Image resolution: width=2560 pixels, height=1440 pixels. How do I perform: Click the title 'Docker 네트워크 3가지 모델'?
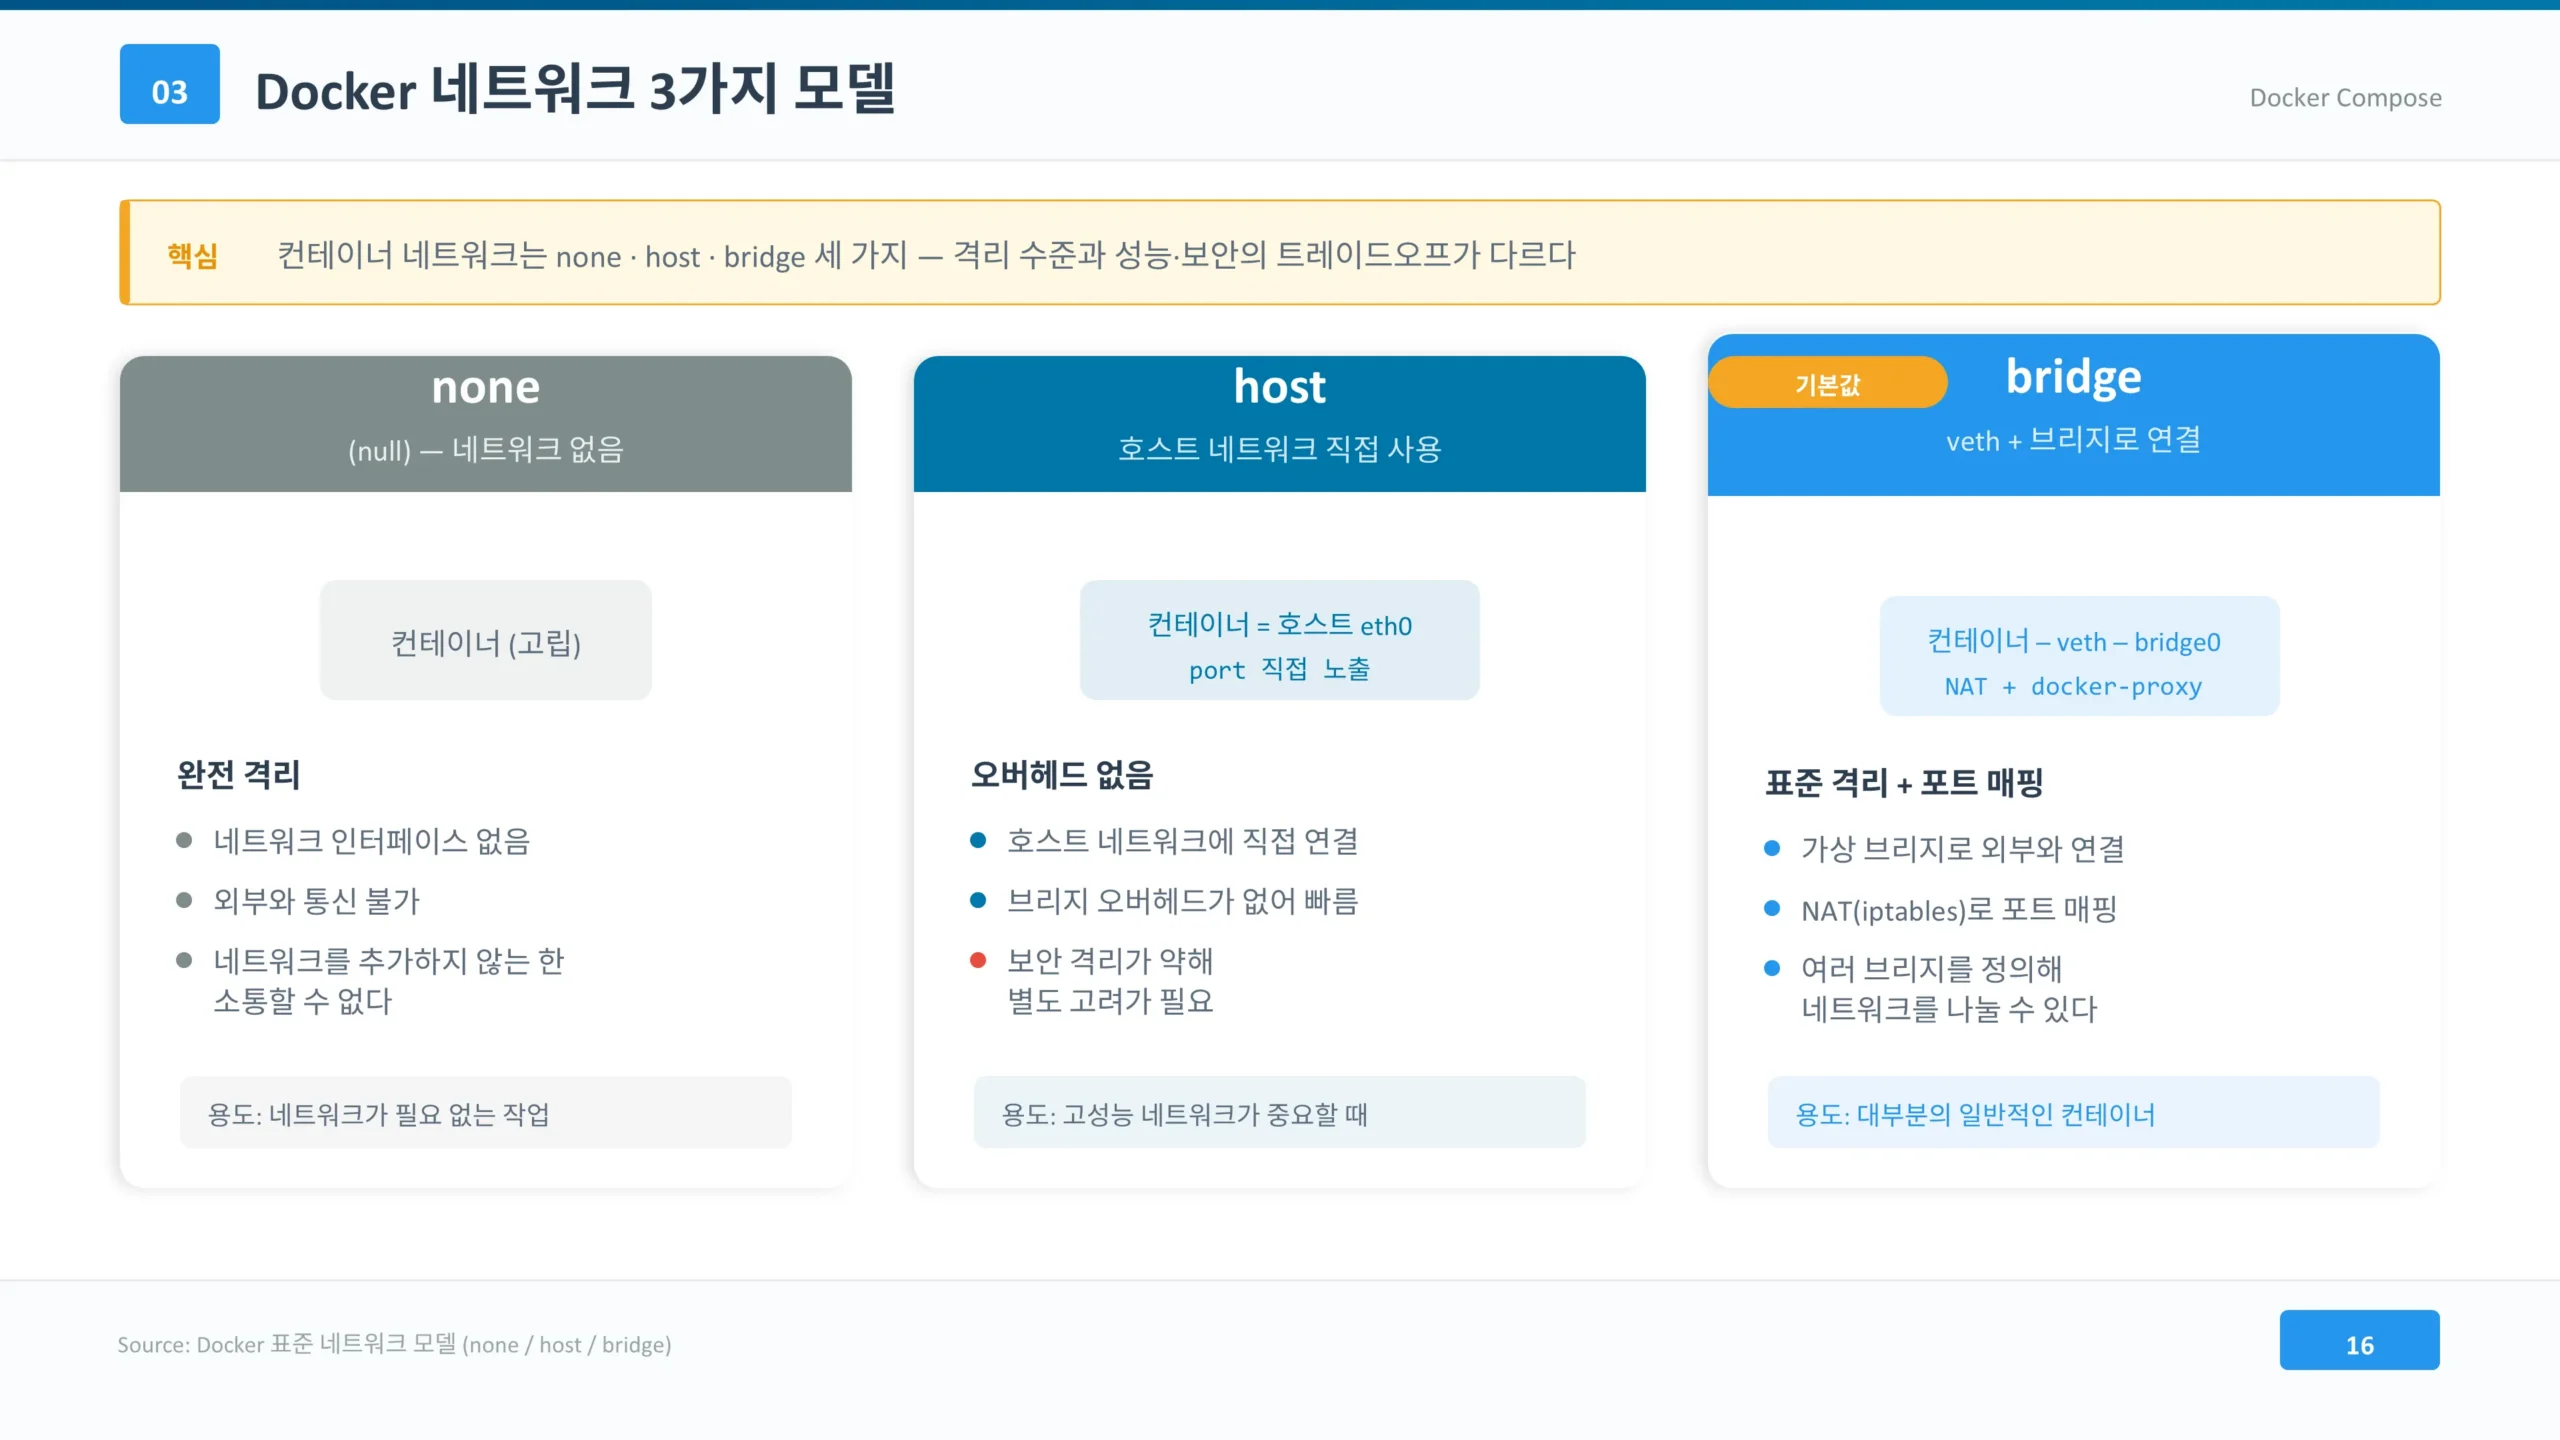(575, 90)
